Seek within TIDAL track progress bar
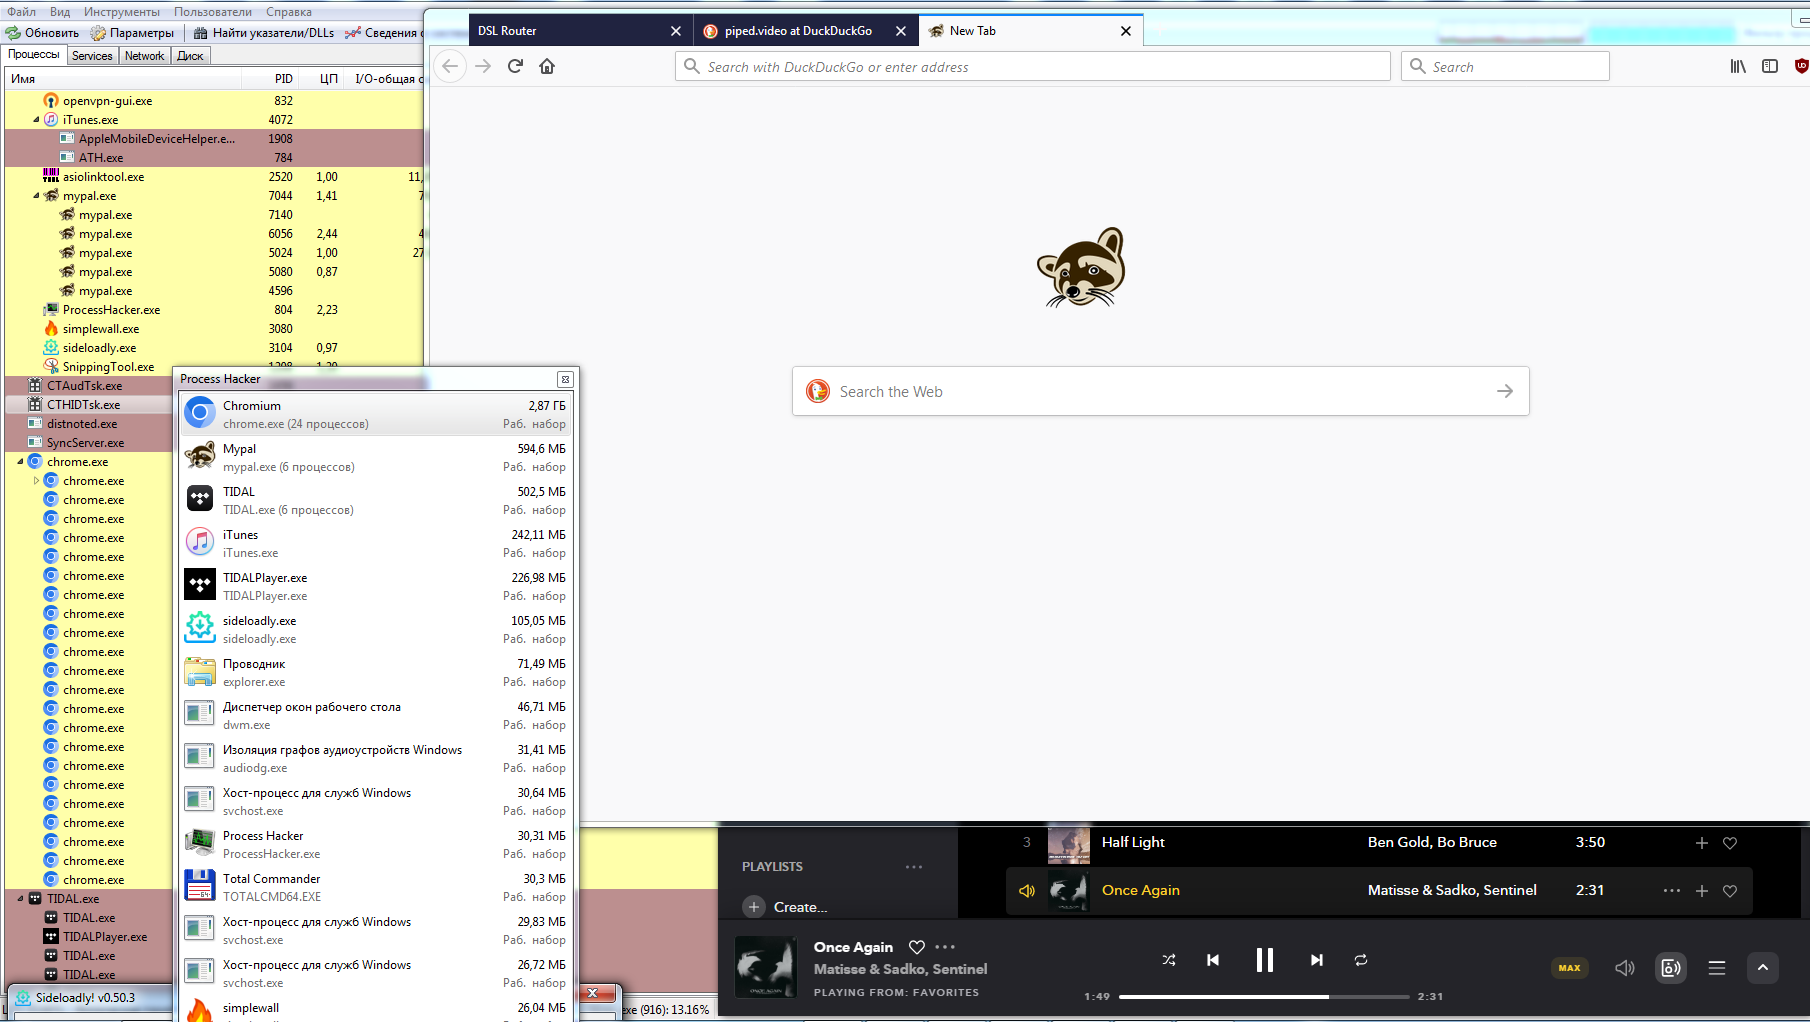This screenshot has width=1810, height=1022. [1264, 996]
